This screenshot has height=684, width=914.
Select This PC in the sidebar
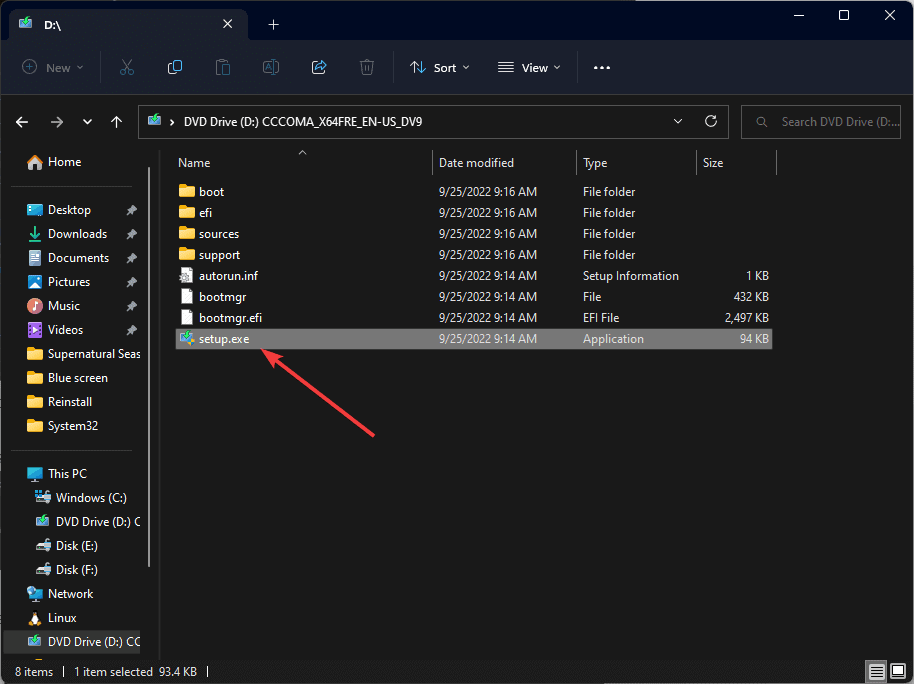pos(57,473)
